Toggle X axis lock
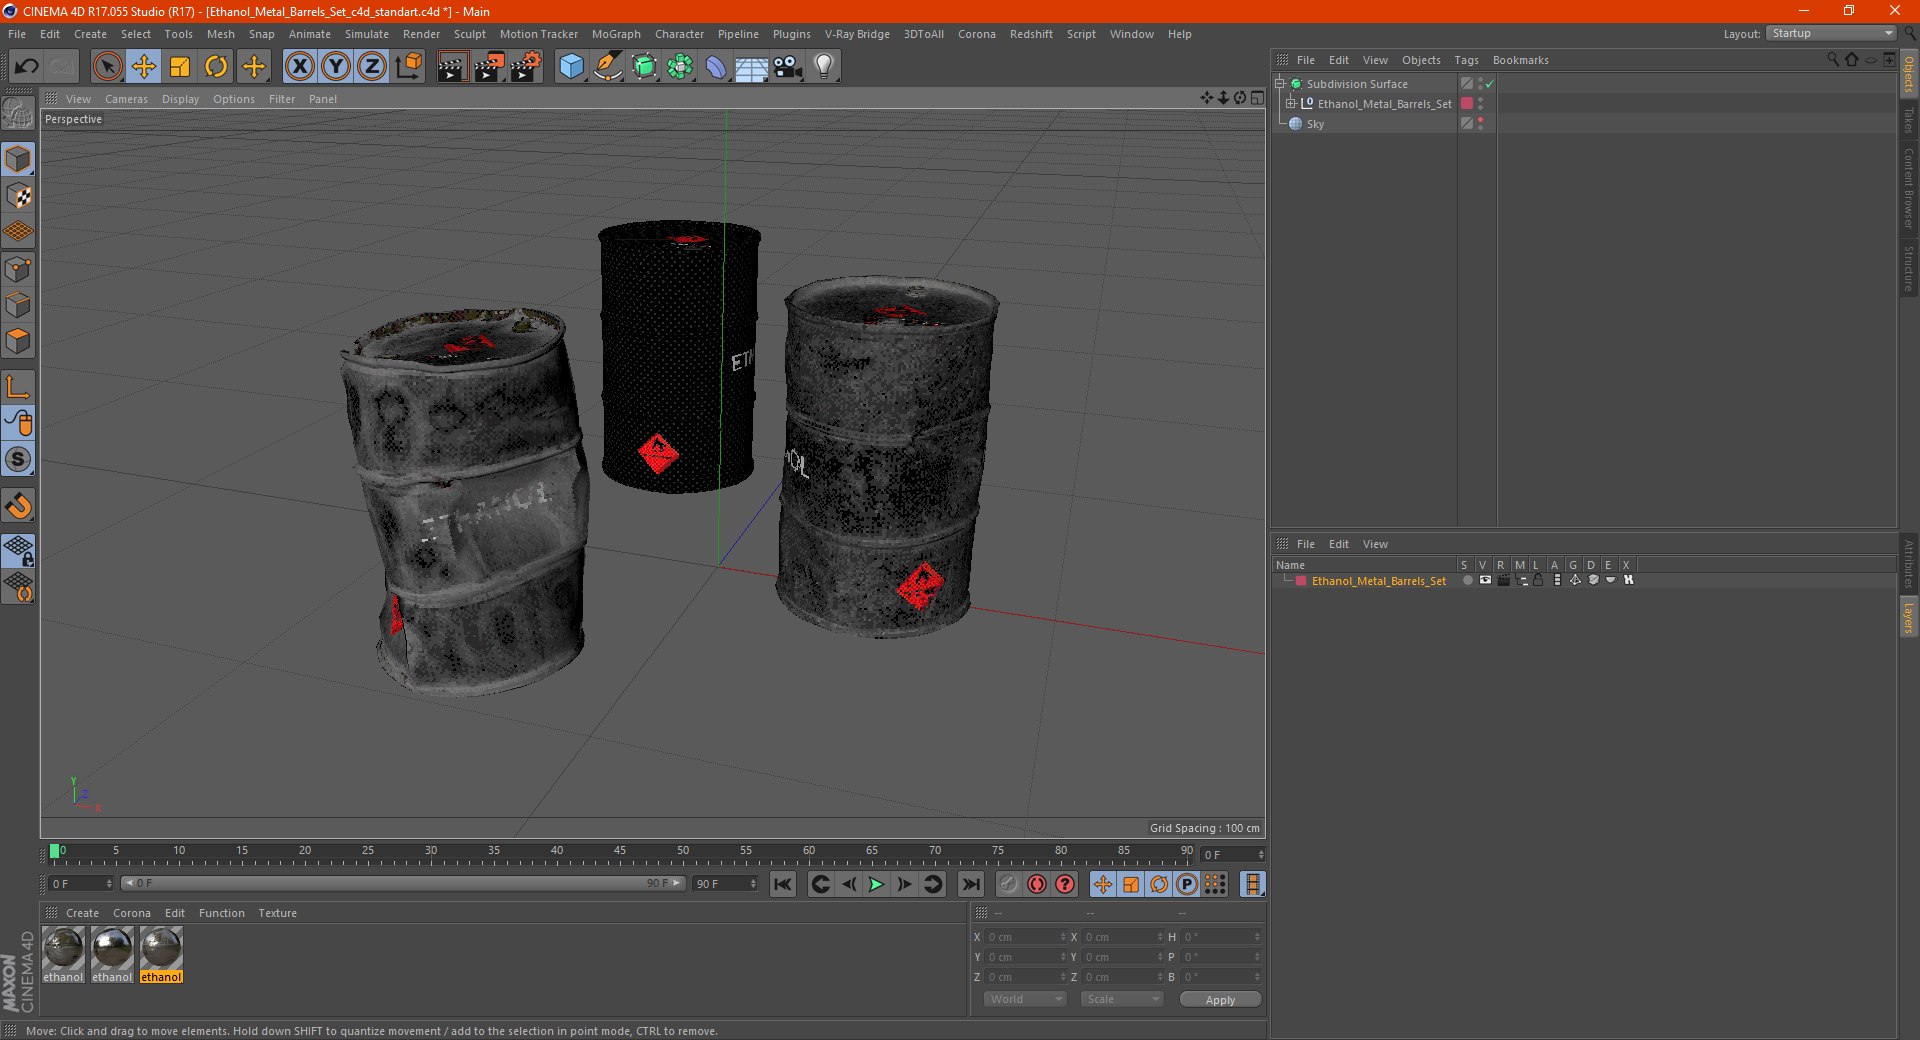This screenshot has width=1920, height=1040. tap(299, 67)
